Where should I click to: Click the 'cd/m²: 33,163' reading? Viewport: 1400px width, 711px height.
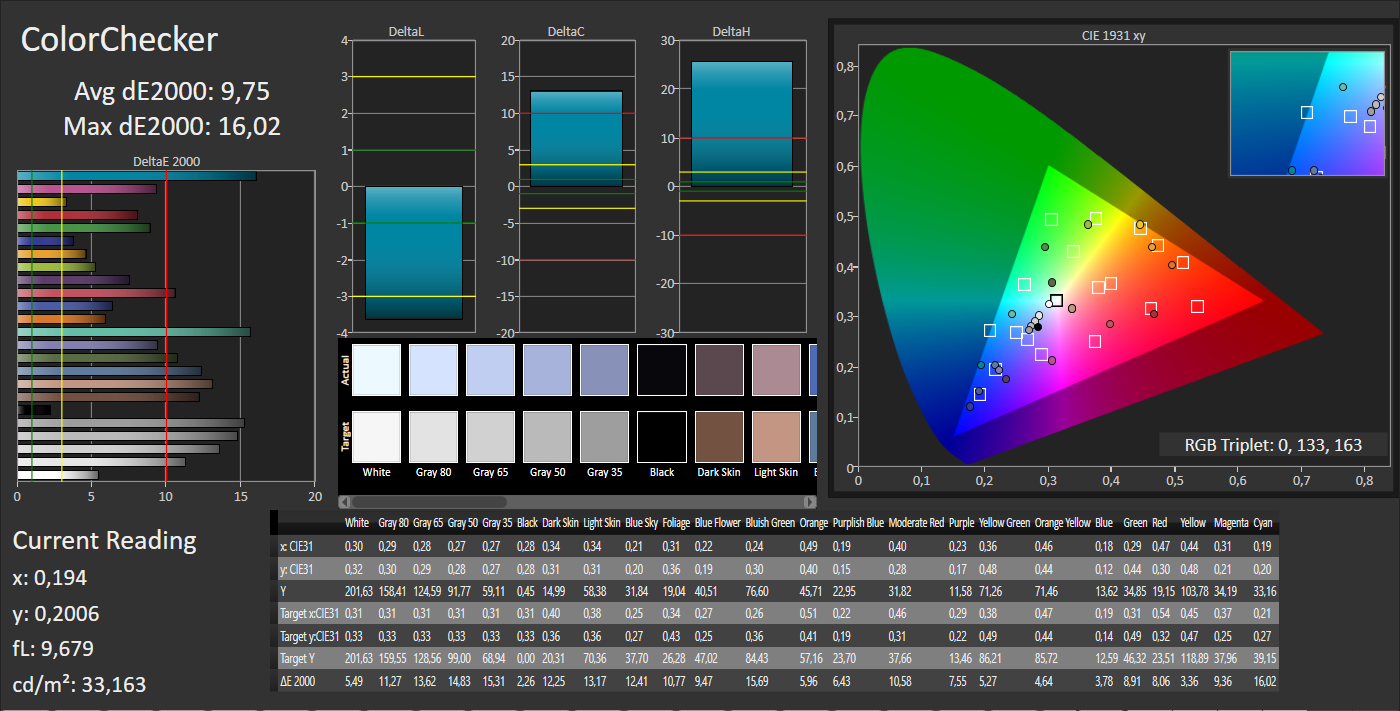point(79,685)
